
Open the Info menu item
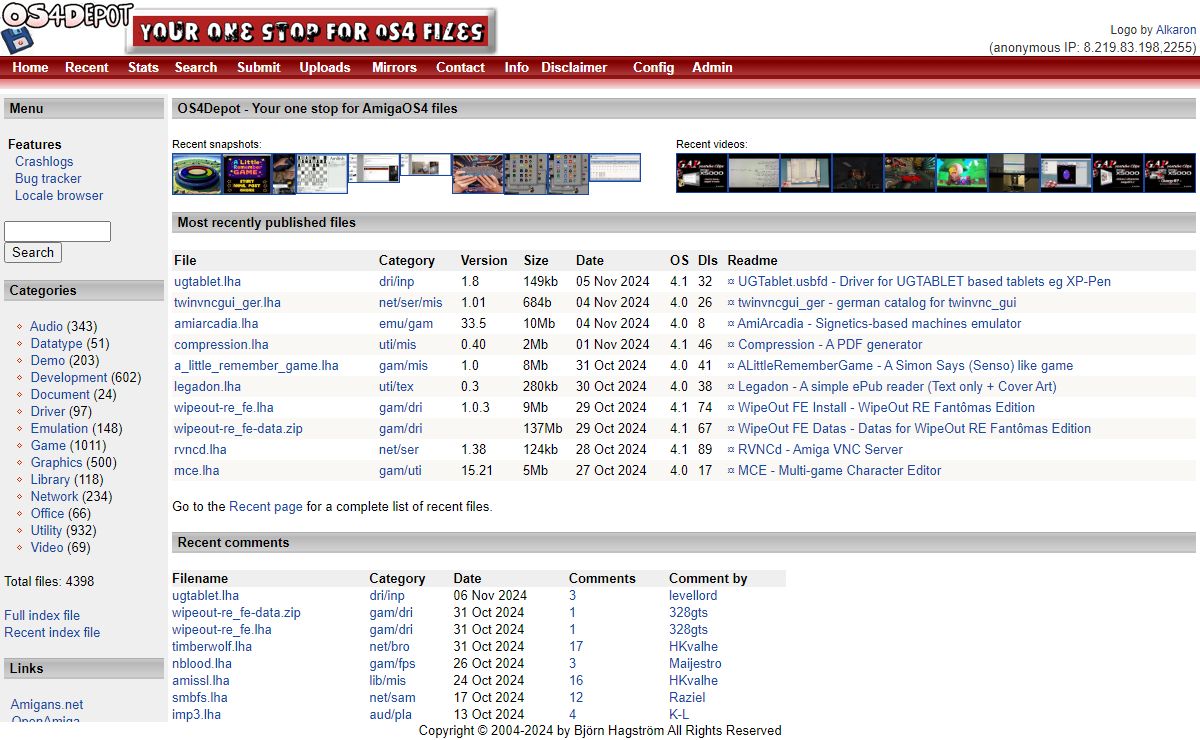[517, 67]
